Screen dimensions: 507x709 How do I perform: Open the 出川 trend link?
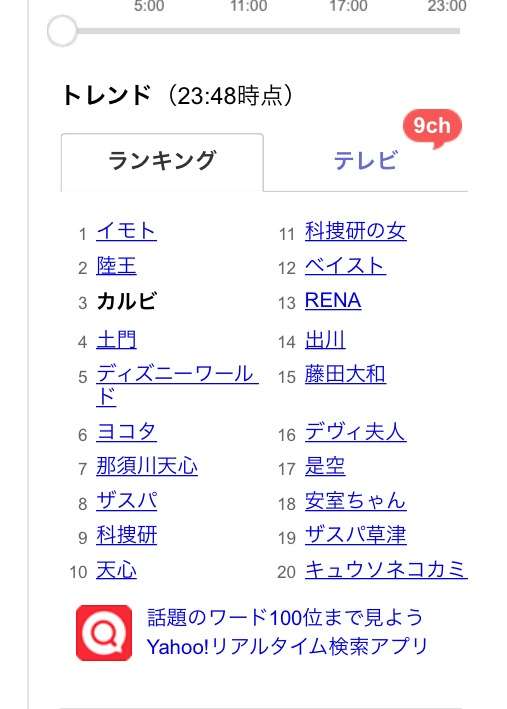325,340
